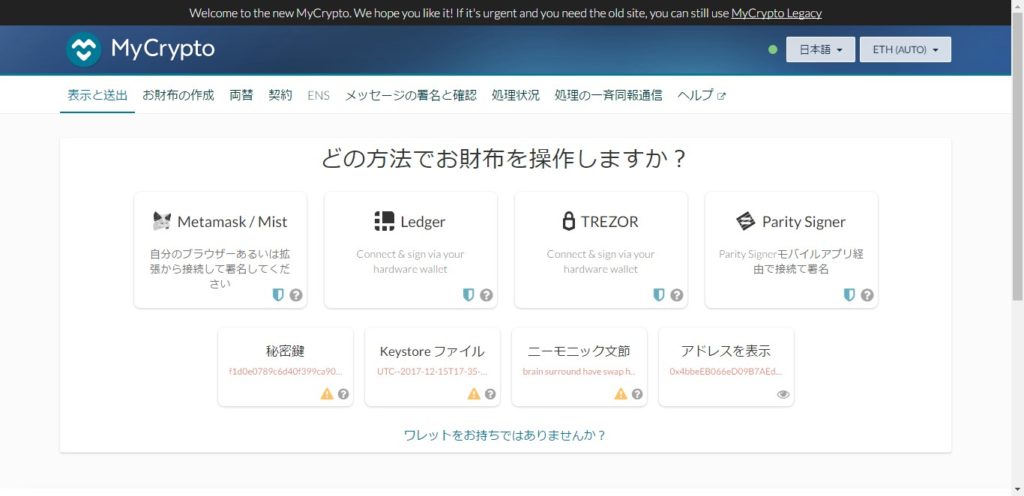The image size is (1024, 496).
Task: Click the eye icon on アドレスを表示 card
Action: (783, 394)
